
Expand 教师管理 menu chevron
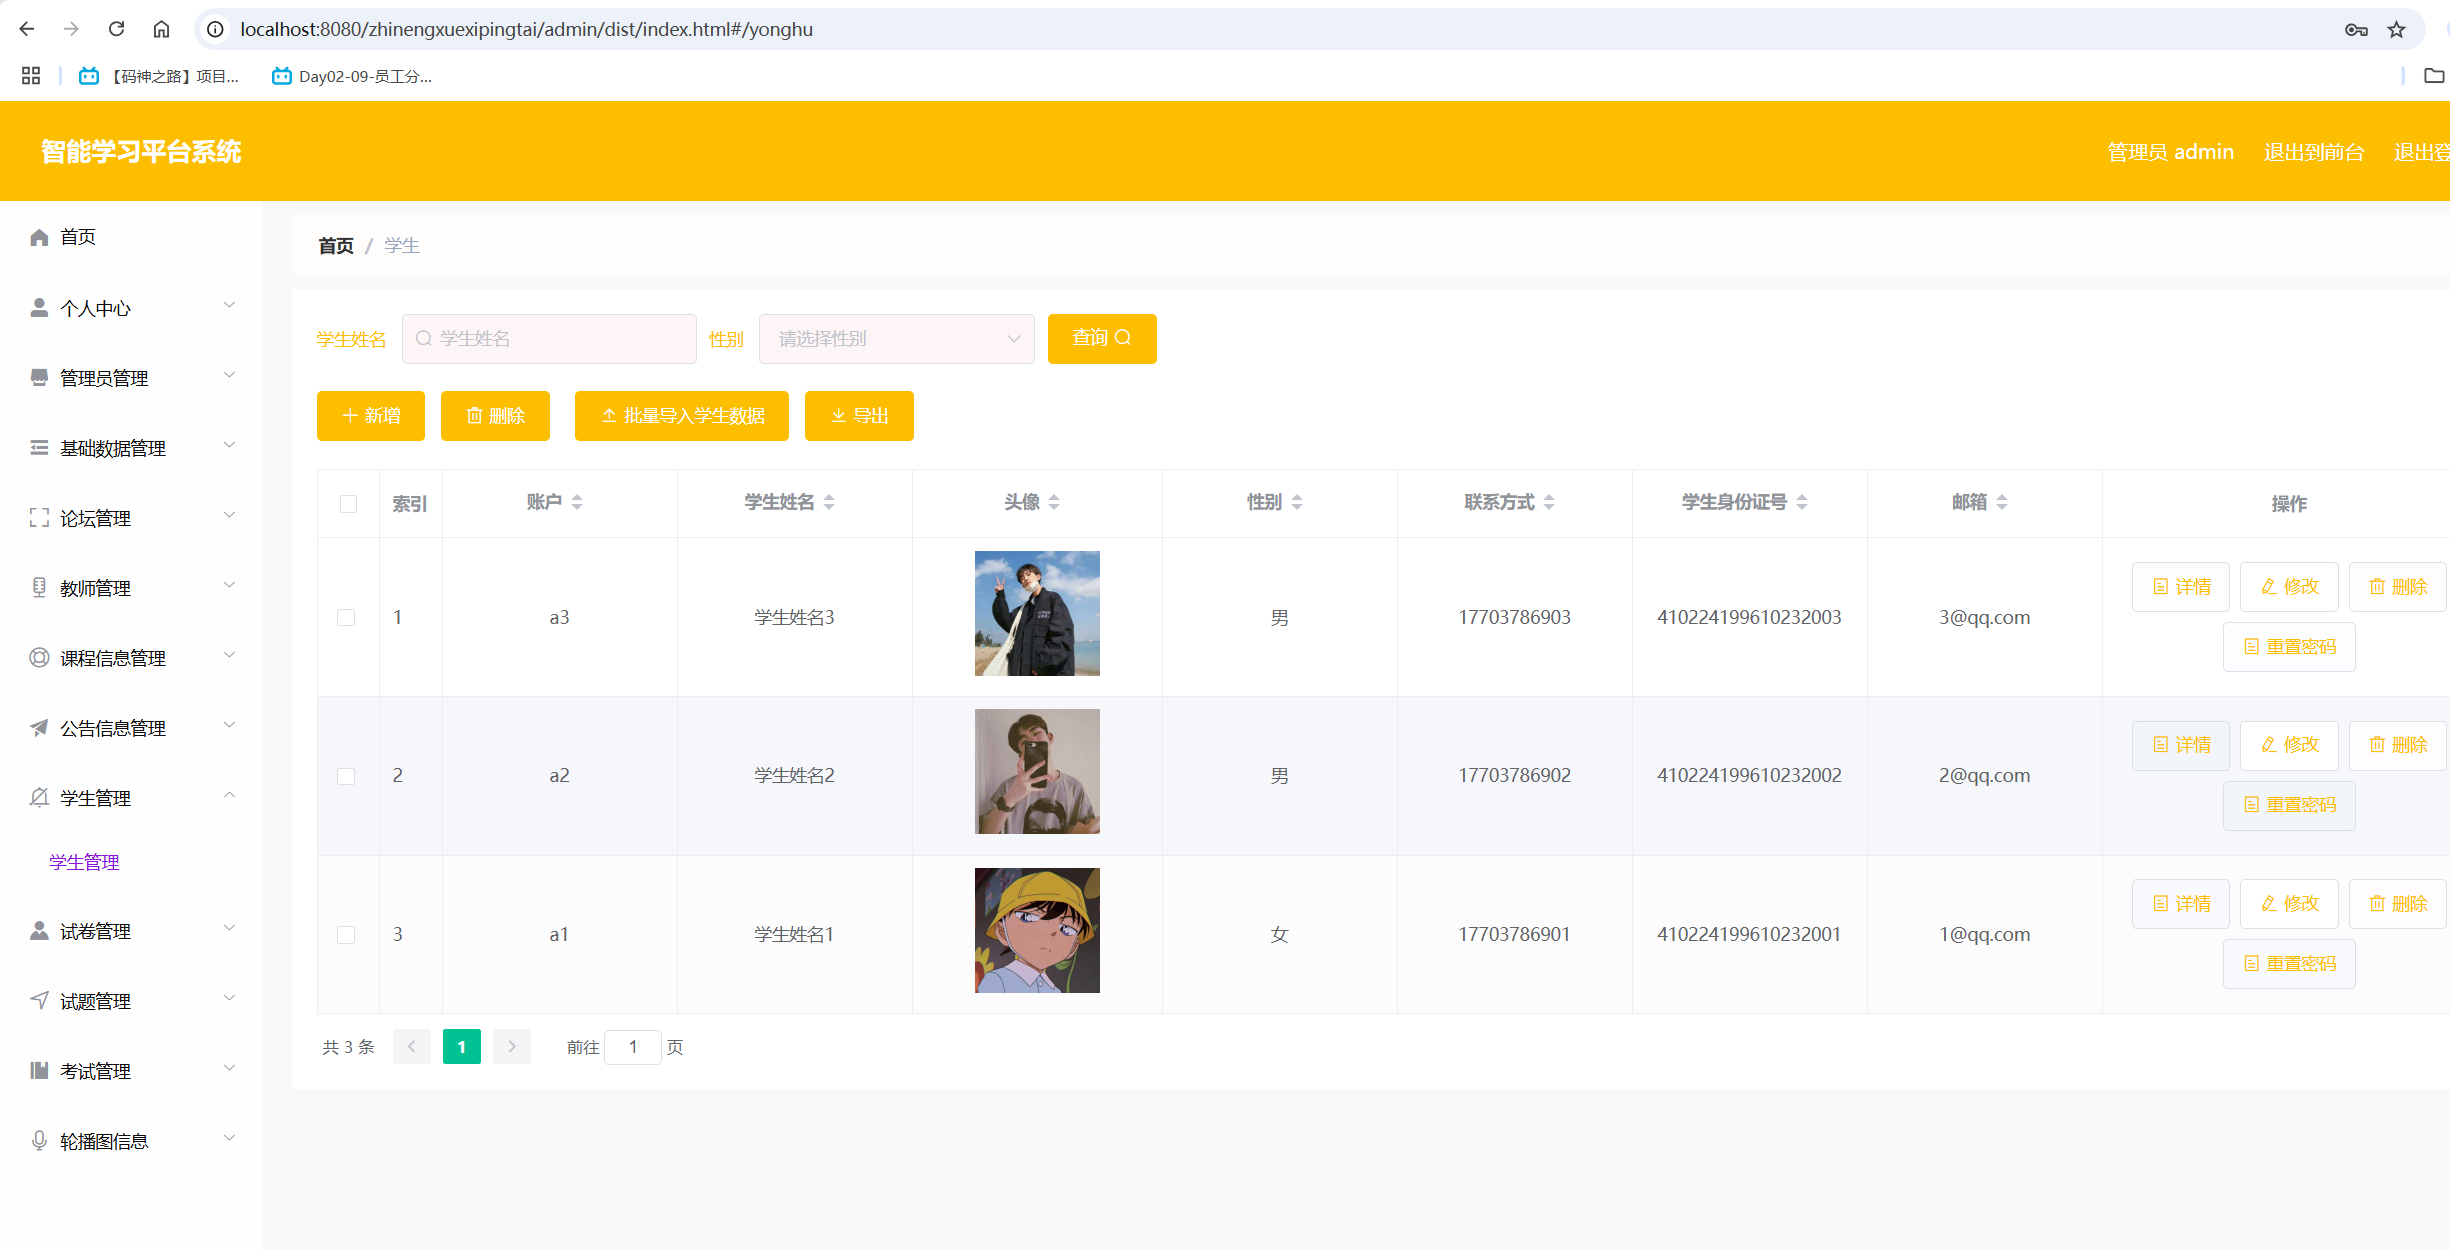(x=229, y=586)
